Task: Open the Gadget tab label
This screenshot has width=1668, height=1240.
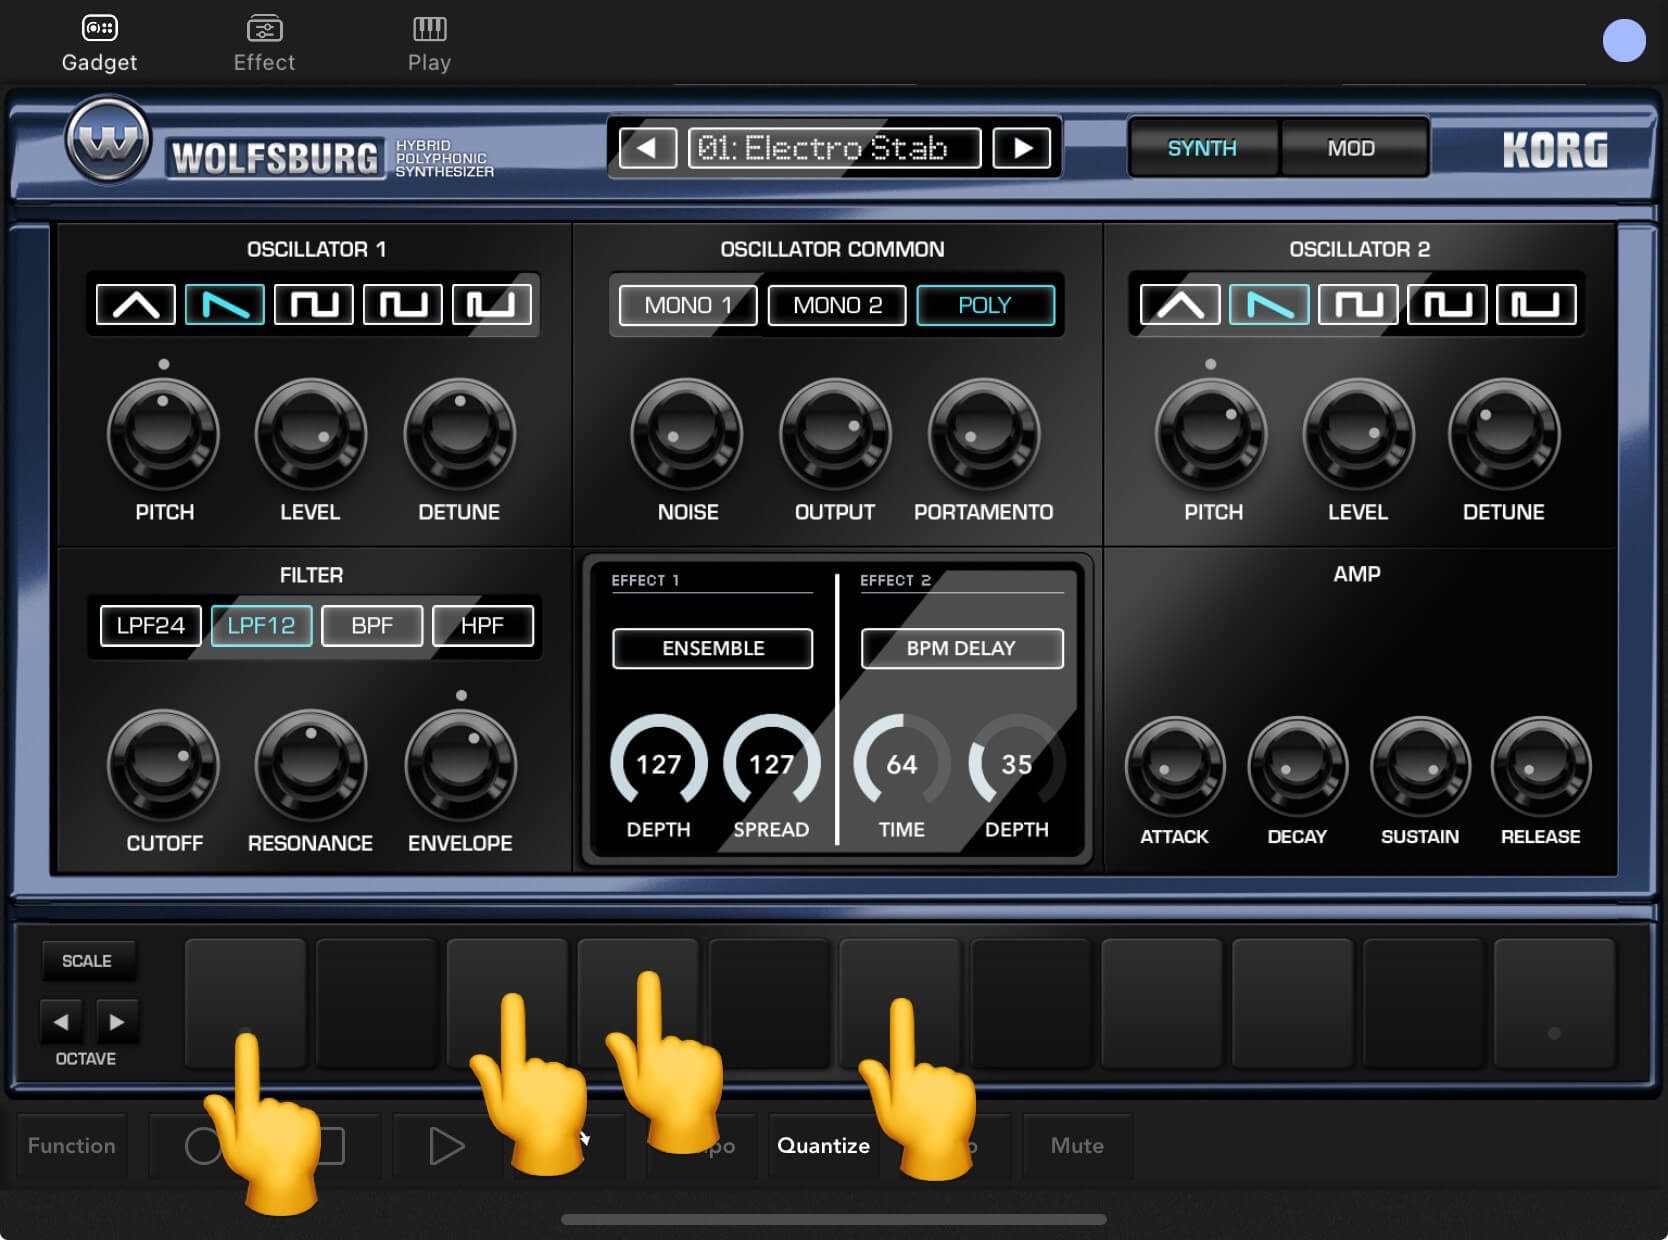Action: click(99, 62)
